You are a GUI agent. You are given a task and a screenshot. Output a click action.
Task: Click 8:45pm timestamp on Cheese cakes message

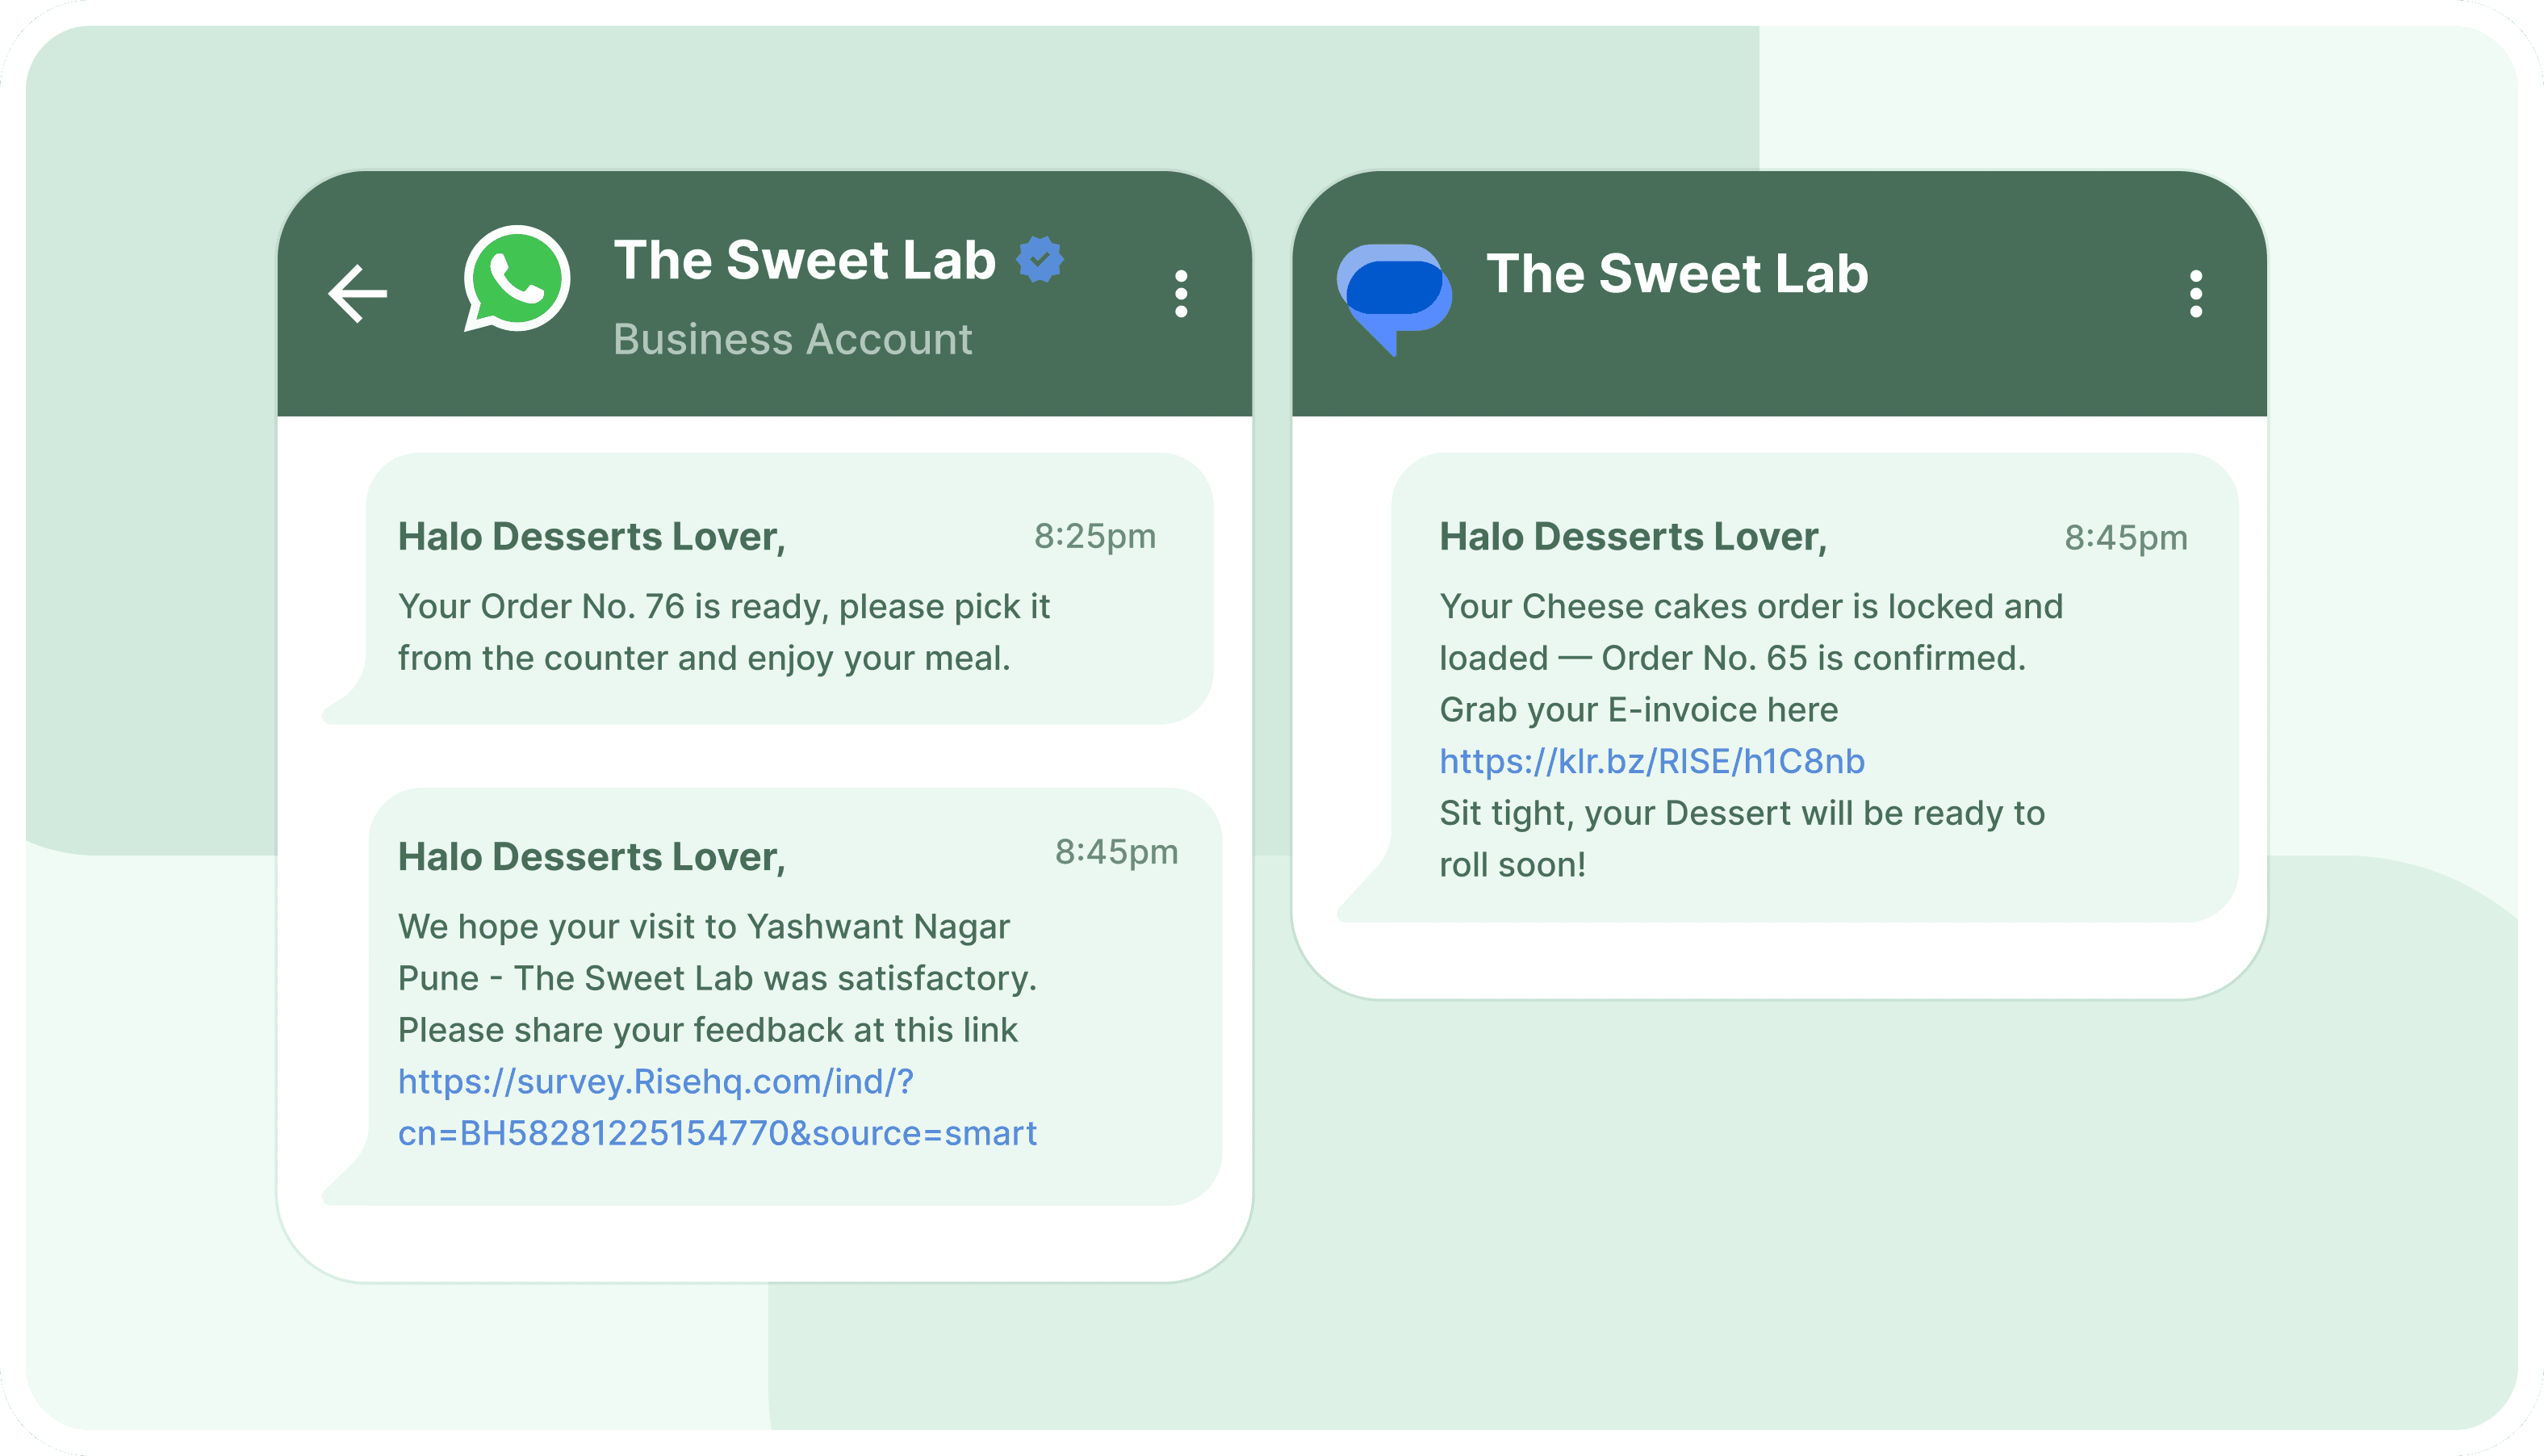click(2125, 538)
